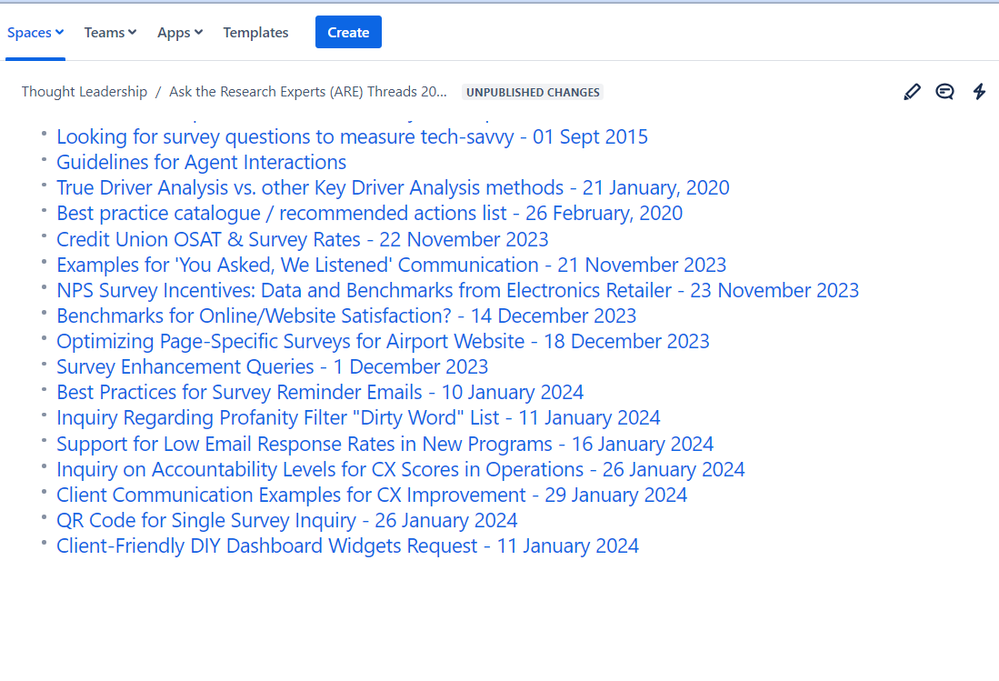Screen dimensions: 999x681
Task: Open the Templates menu item
Action: click(255, 32)
